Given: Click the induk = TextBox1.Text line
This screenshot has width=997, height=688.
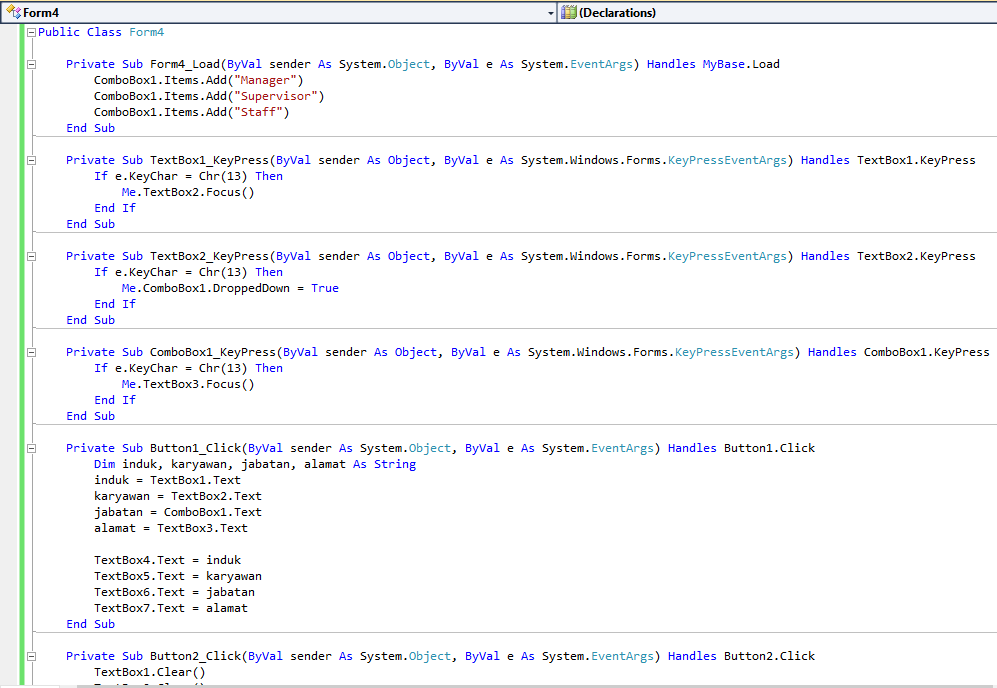Looking at the screenshot, I should click(x=167, y=480).
